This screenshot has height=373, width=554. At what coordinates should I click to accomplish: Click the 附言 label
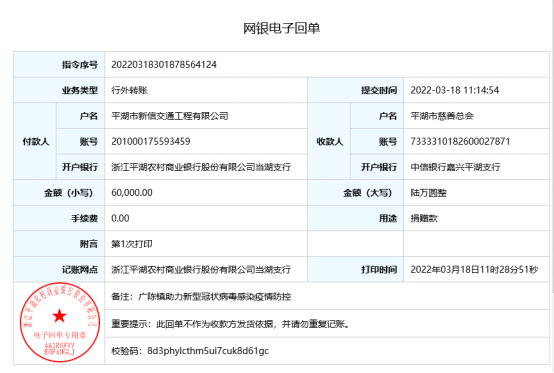[89, 244]
